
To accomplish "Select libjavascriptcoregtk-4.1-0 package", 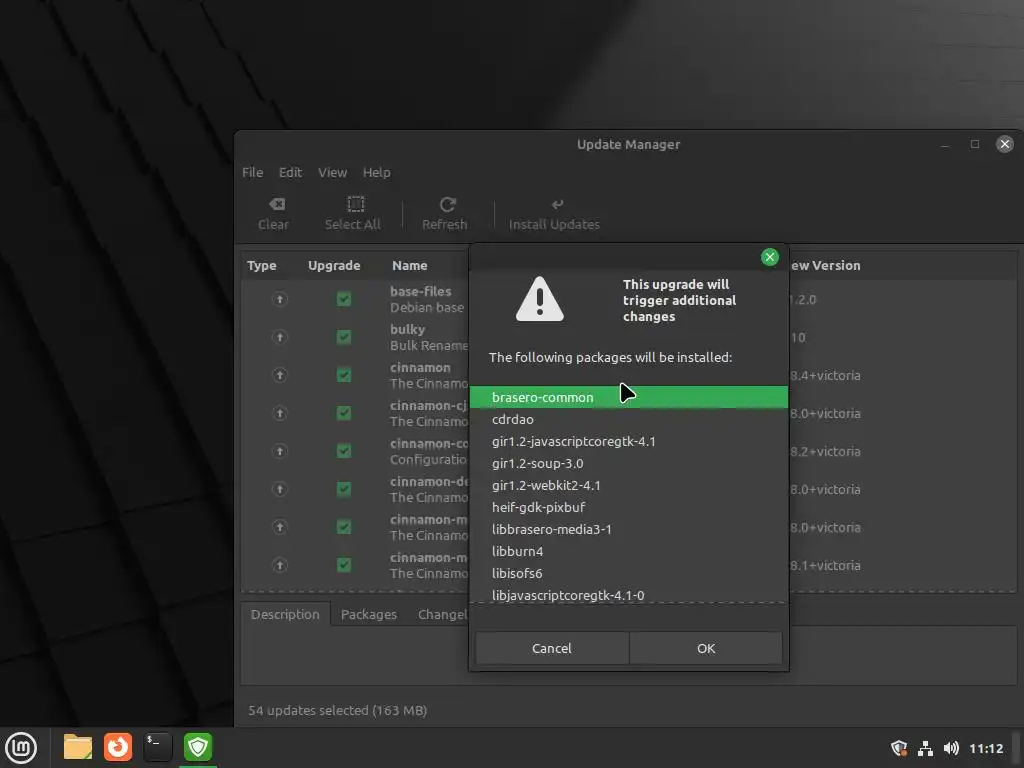I will tap(629, 595).
